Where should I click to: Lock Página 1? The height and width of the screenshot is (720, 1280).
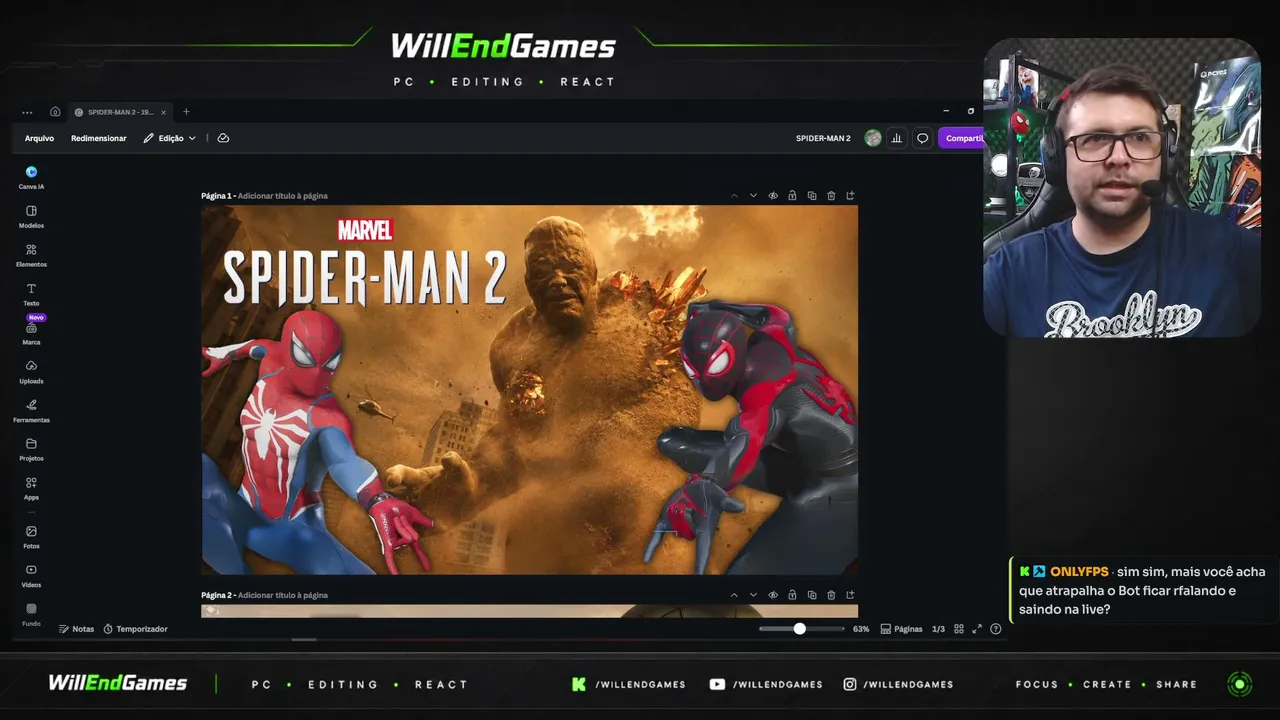792,196
